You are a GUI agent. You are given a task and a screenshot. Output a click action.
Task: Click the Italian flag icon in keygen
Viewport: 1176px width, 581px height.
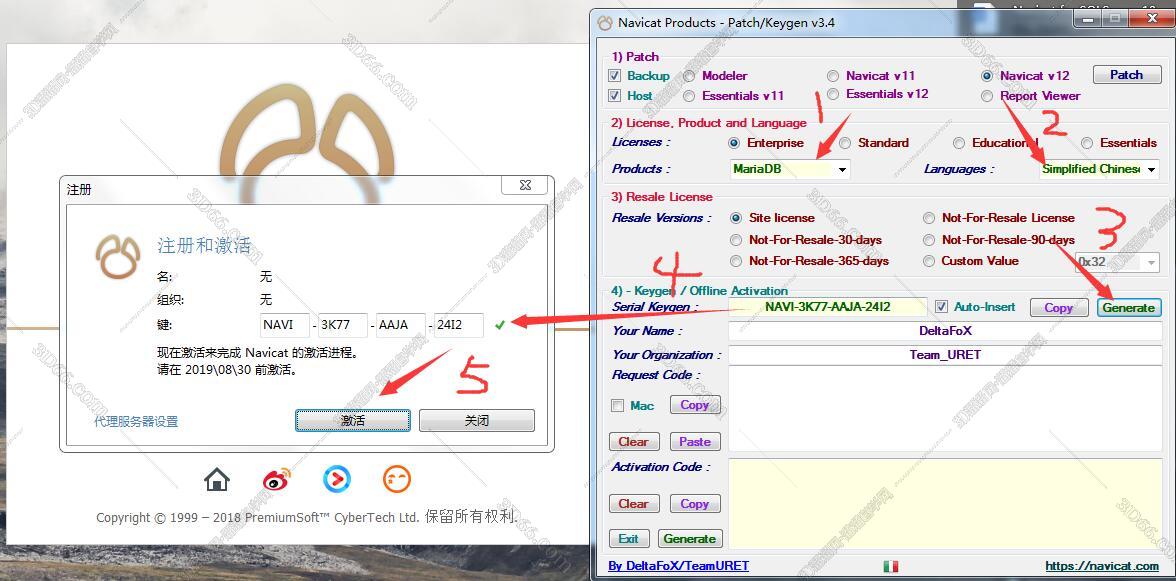[x=890, y=566]
